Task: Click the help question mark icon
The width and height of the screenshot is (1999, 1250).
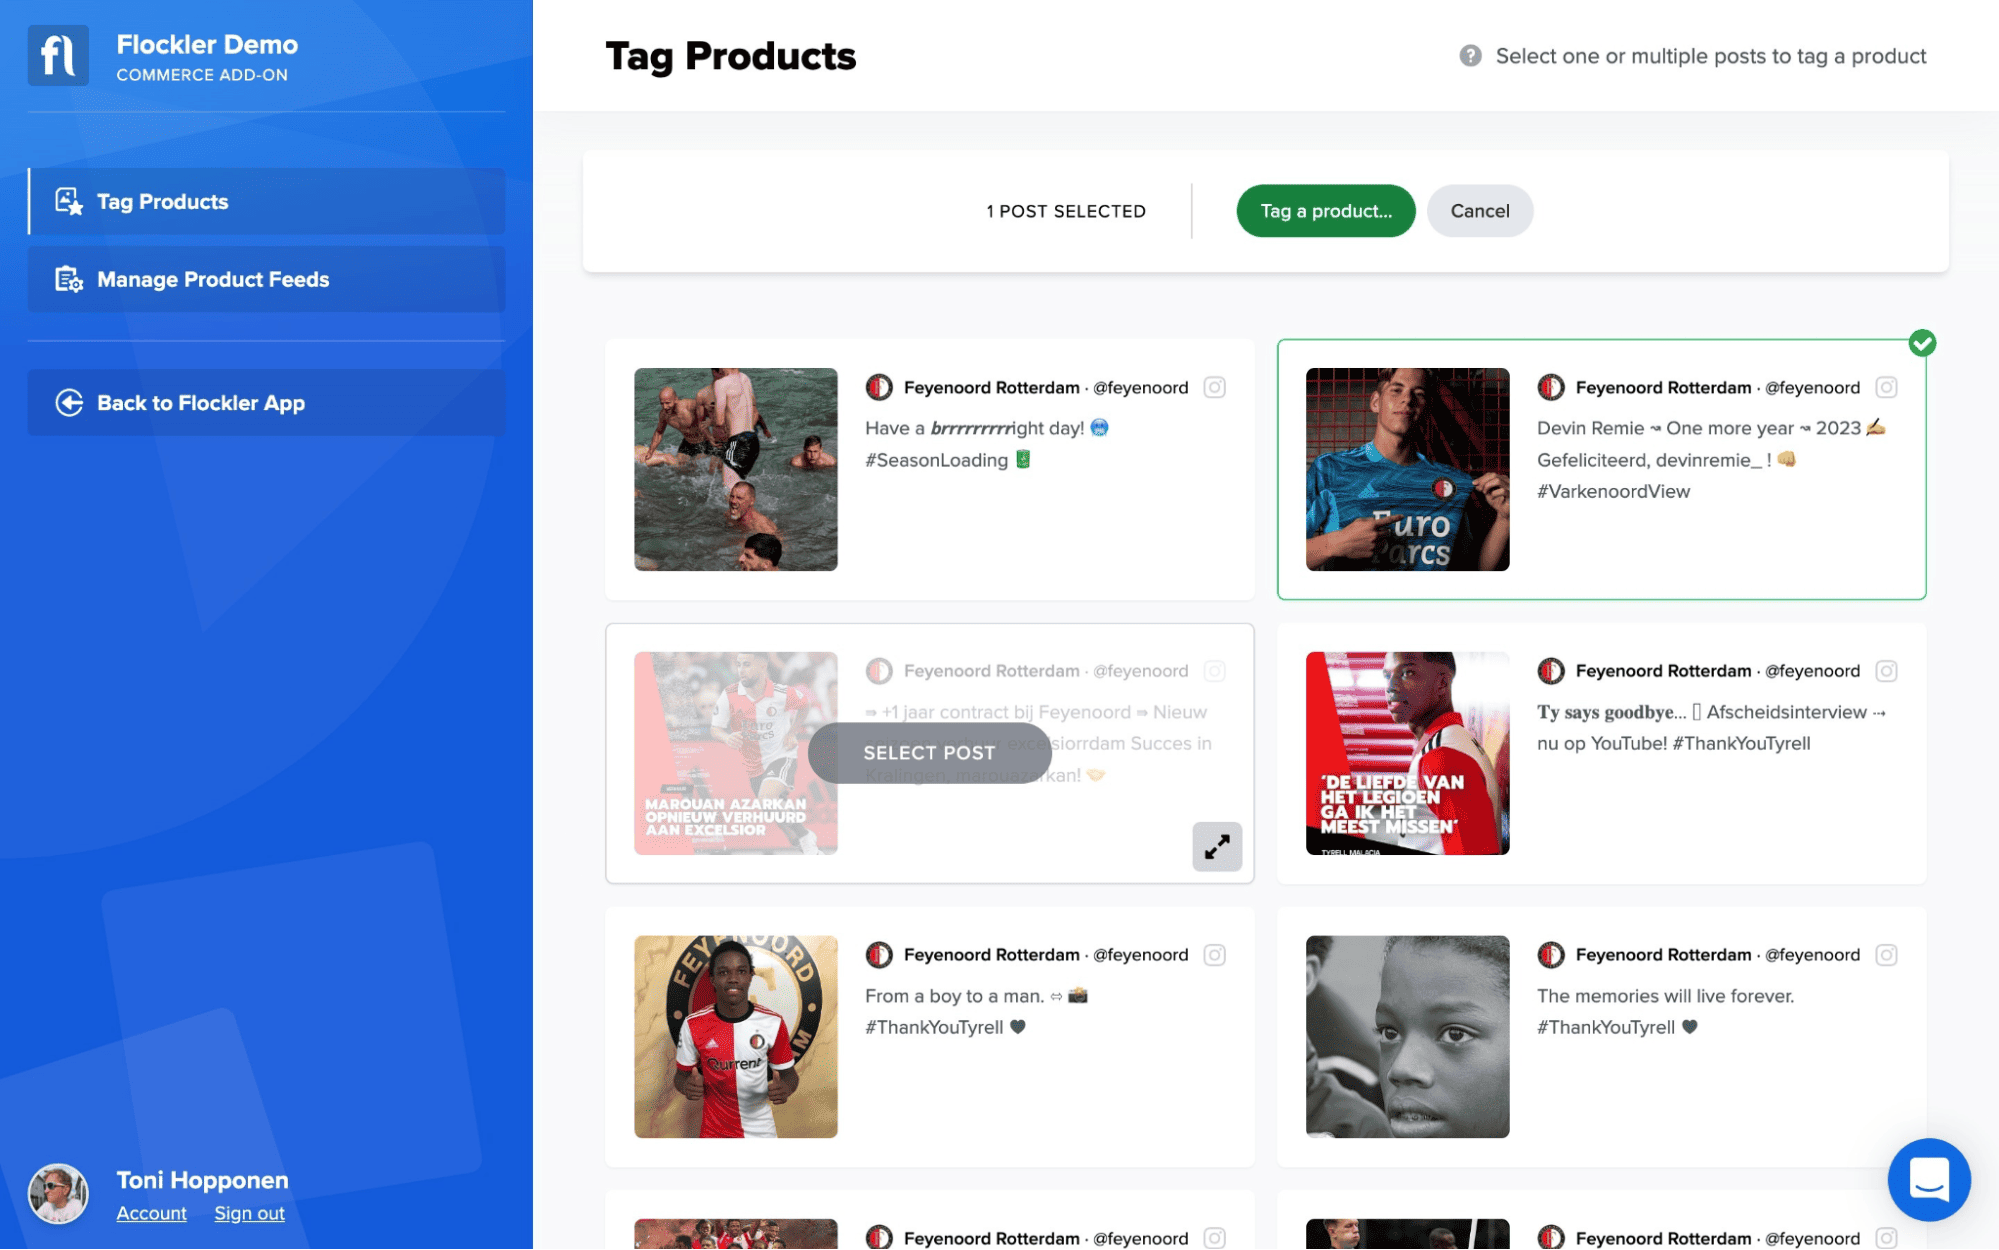Action: click(x=1470, y=56)
